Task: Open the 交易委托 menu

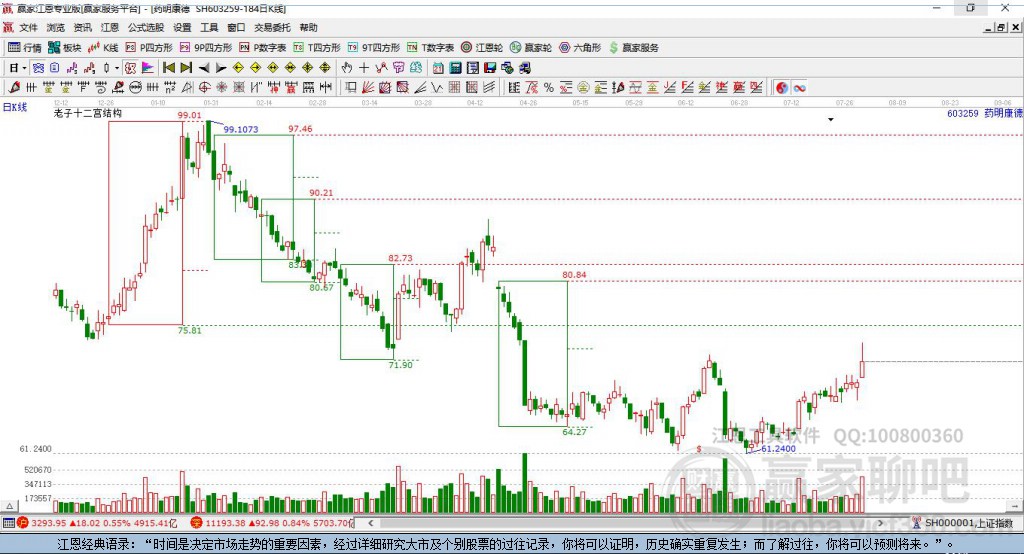Action: tap(272, 27)
